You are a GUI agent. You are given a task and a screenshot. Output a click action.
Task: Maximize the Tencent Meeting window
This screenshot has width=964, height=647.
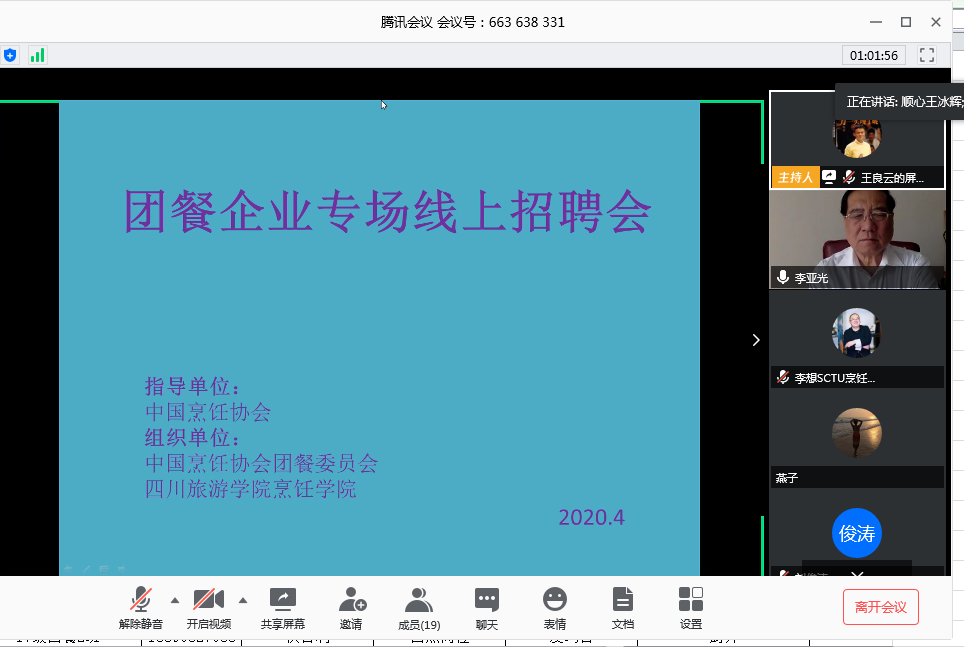point(906,22)
